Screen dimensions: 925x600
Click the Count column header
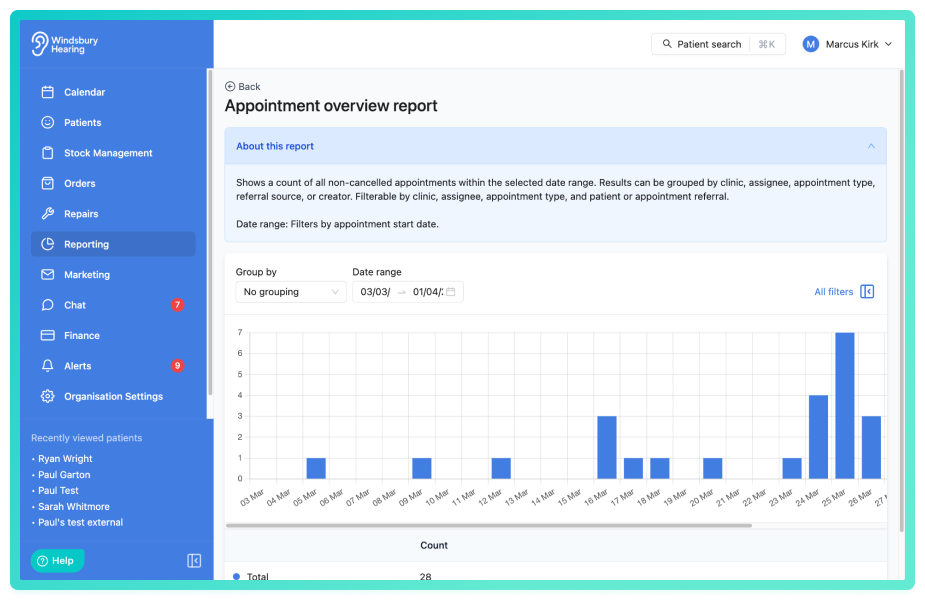point(434,545)
